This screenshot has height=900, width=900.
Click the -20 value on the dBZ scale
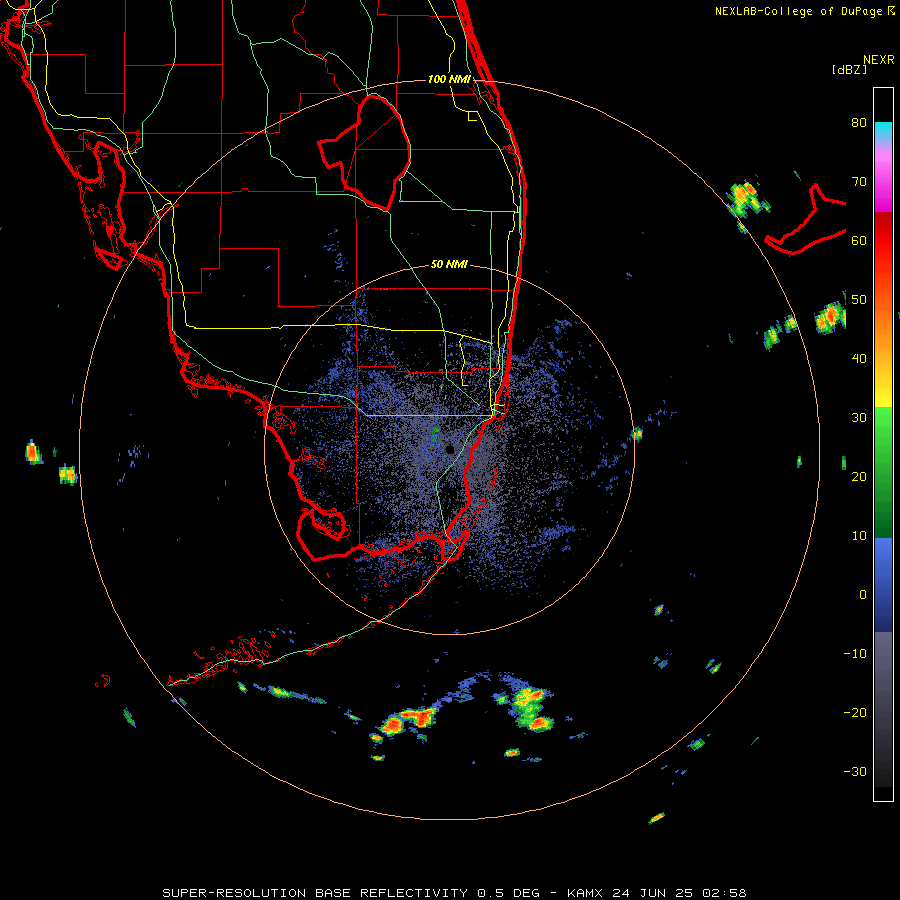(855, 713)
